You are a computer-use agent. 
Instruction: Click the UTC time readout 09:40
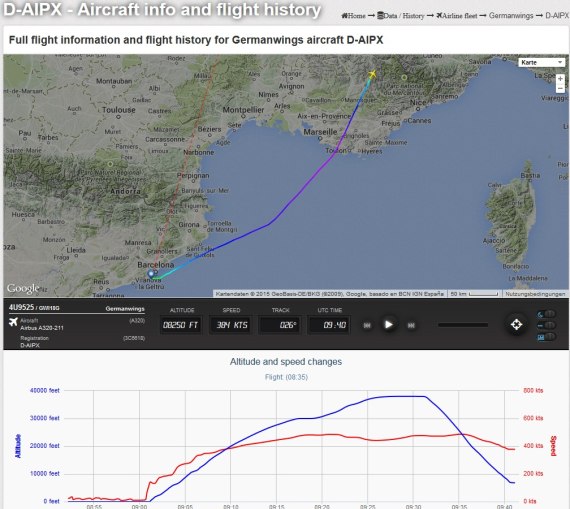(x=329, y=325)
